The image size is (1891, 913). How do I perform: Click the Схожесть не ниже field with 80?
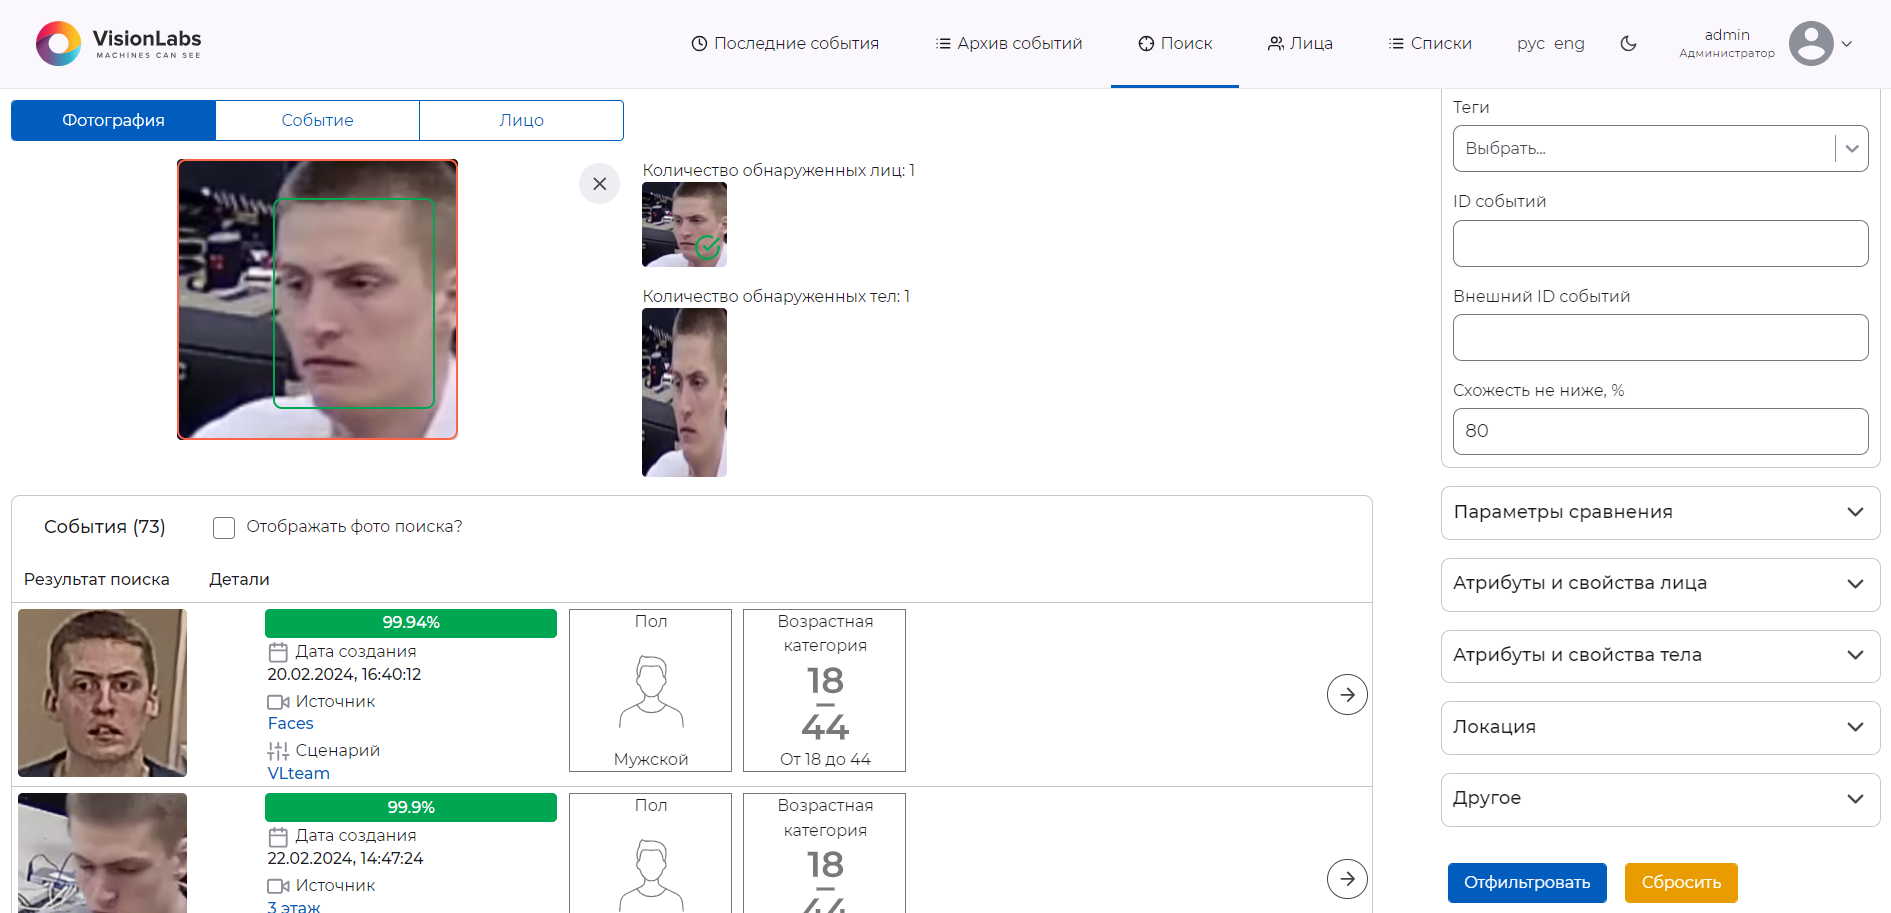1660,432
